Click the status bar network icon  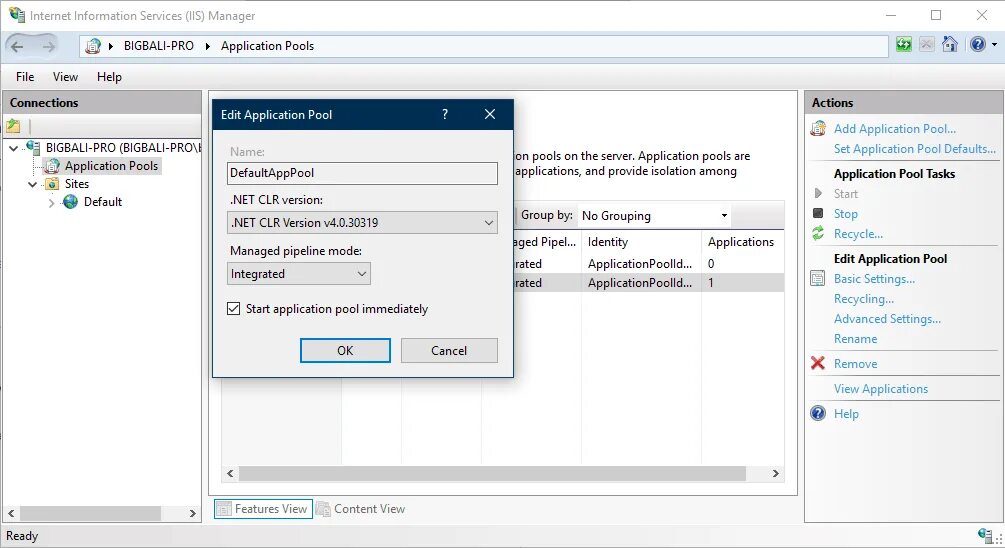click(985, 535)
